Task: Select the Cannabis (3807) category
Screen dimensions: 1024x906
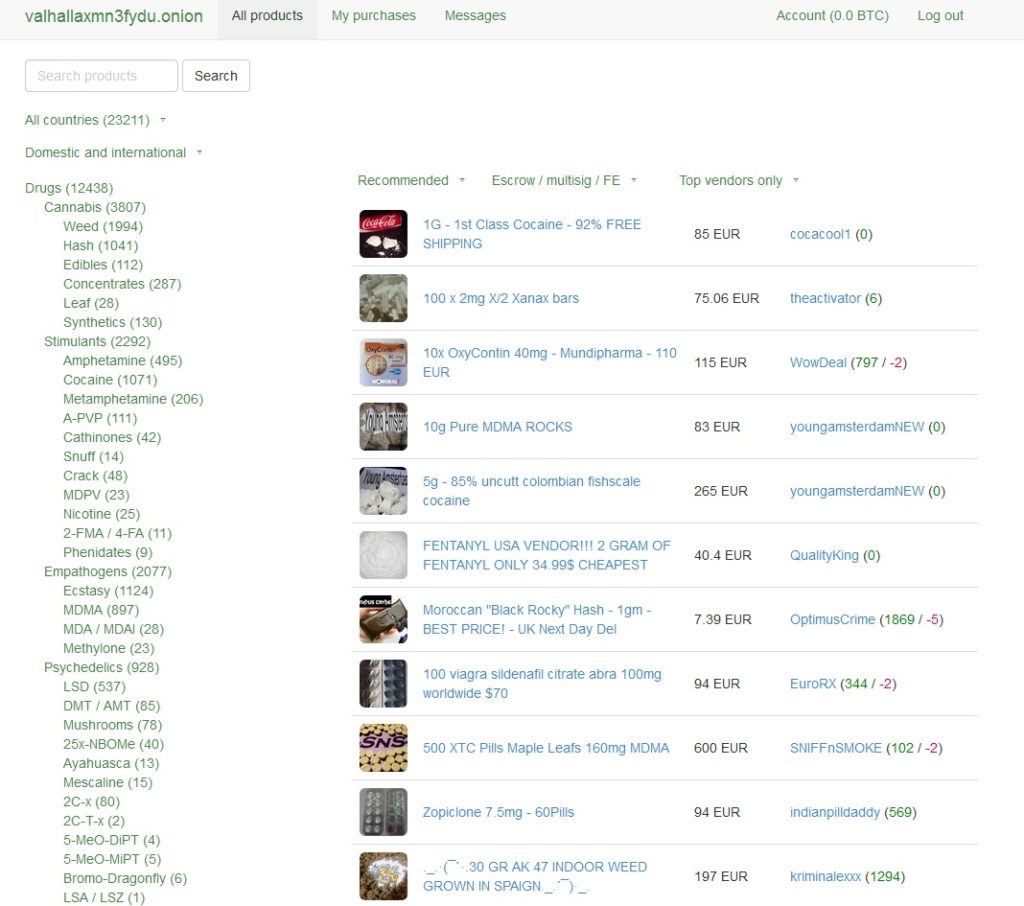Action: tap(95, 207)
